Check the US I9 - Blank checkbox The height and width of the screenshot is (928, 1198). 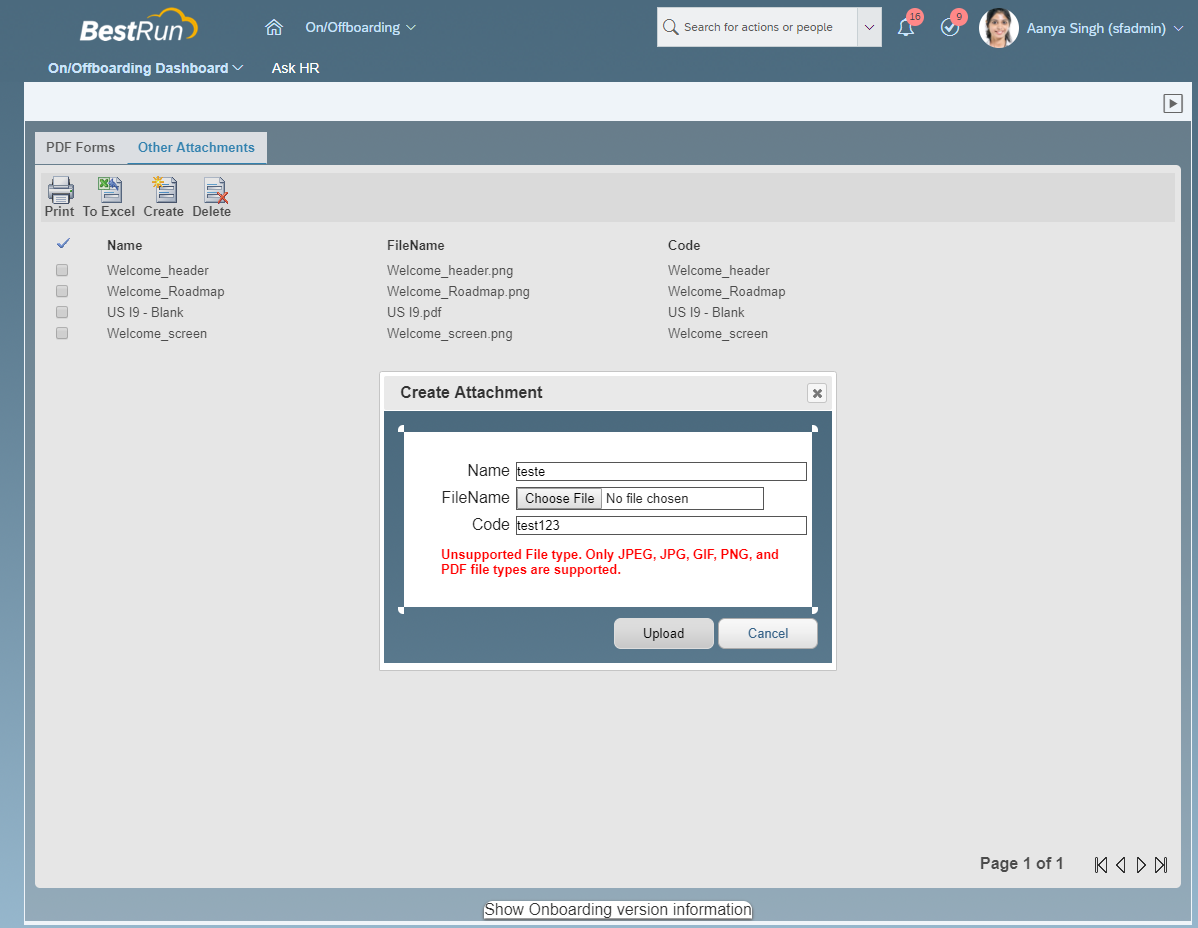tap(62, 312)
